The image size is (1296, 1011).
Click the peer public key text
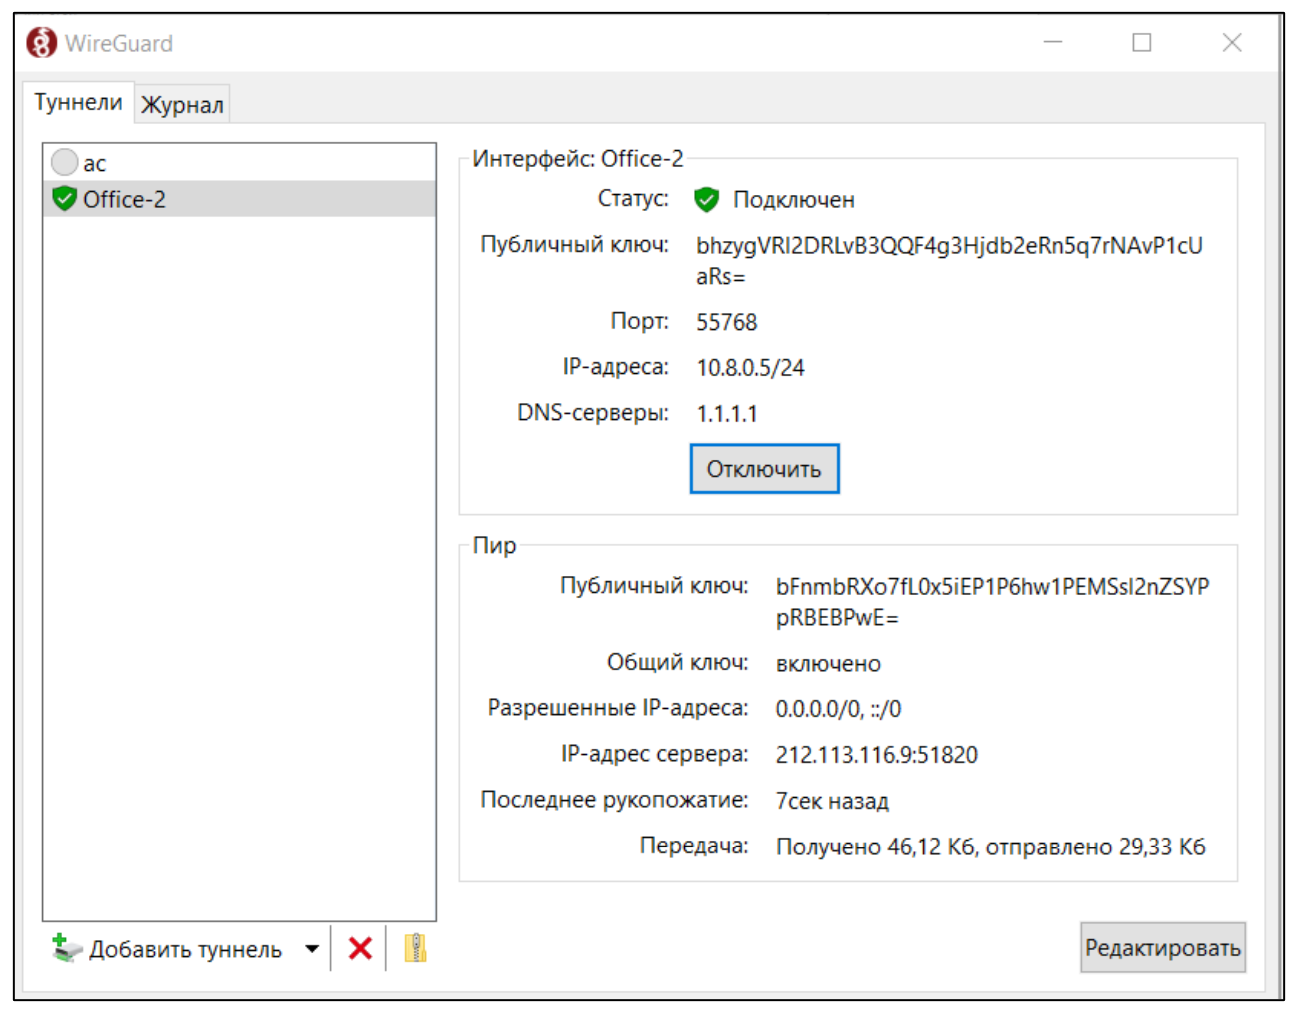click(993, 586)
